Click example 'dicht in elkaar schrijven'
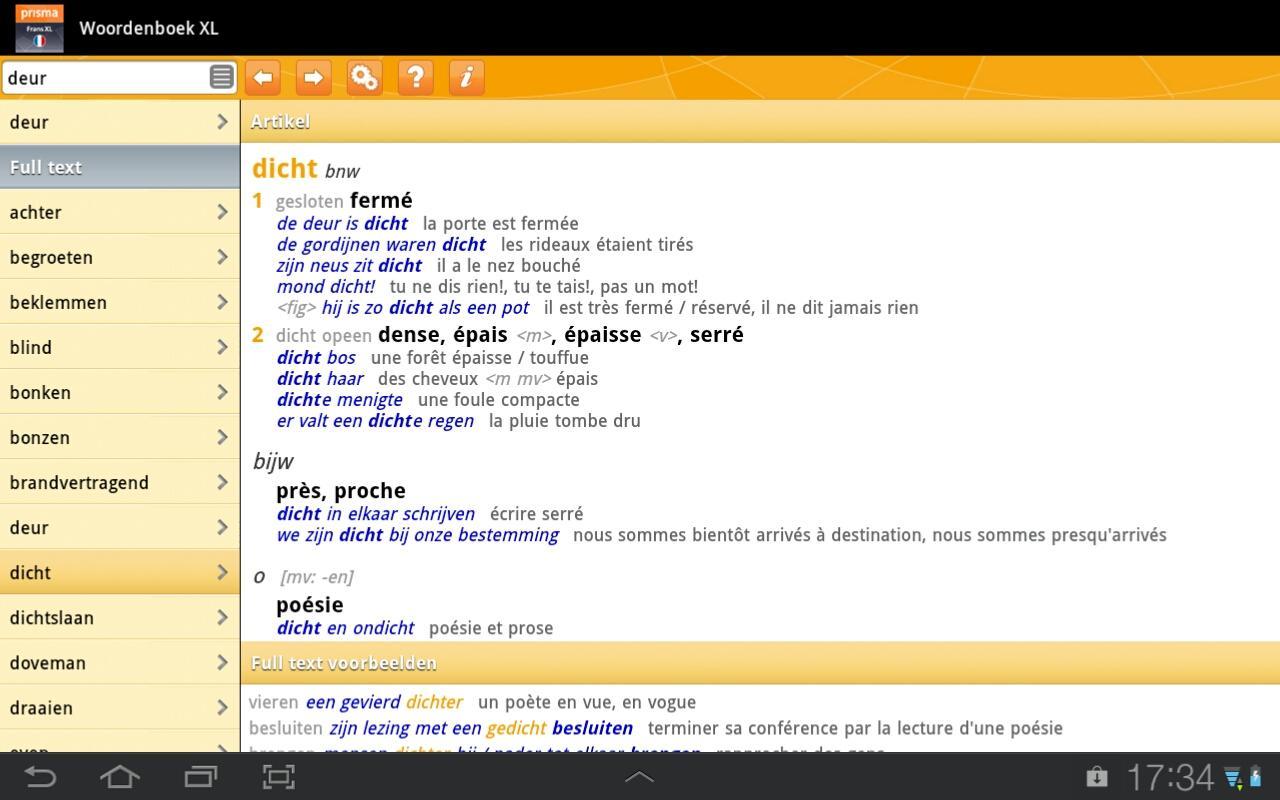 tap(376, 513)
